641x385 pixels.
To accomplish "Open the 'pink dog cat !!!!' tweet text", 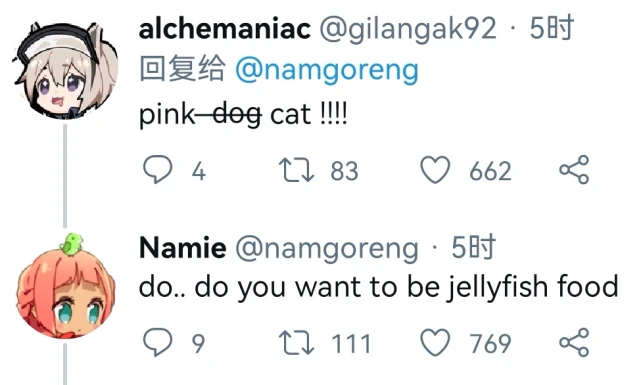I will point(243,114).
